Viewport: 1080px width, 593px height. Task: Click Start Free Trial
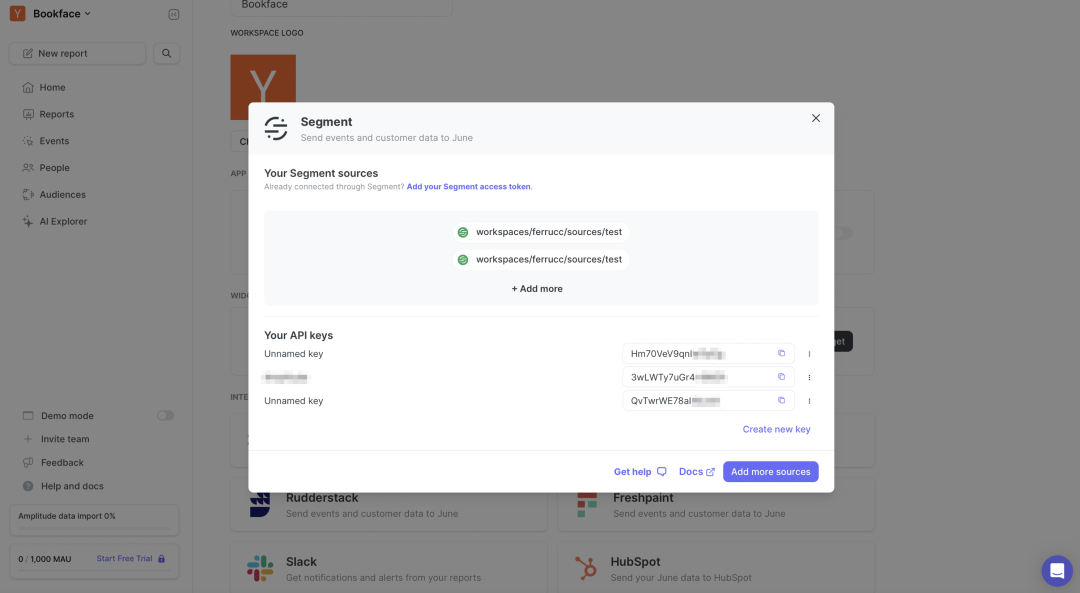131,559
